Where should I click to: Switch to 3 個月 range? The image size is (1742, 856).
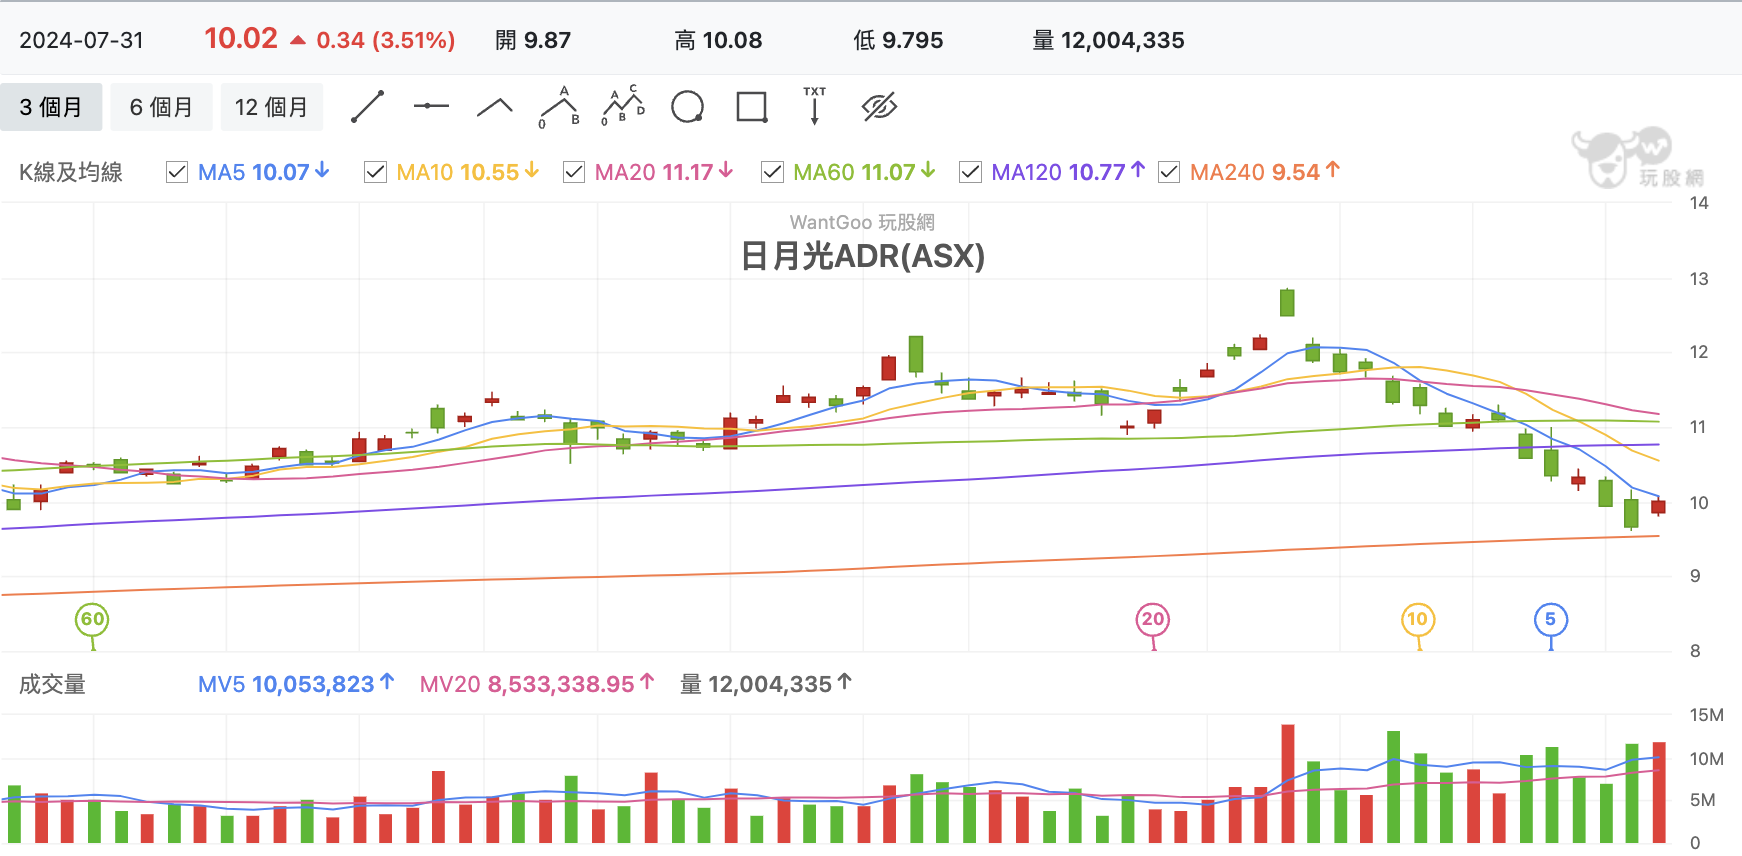pyautogui.click(x=51, y=107)
